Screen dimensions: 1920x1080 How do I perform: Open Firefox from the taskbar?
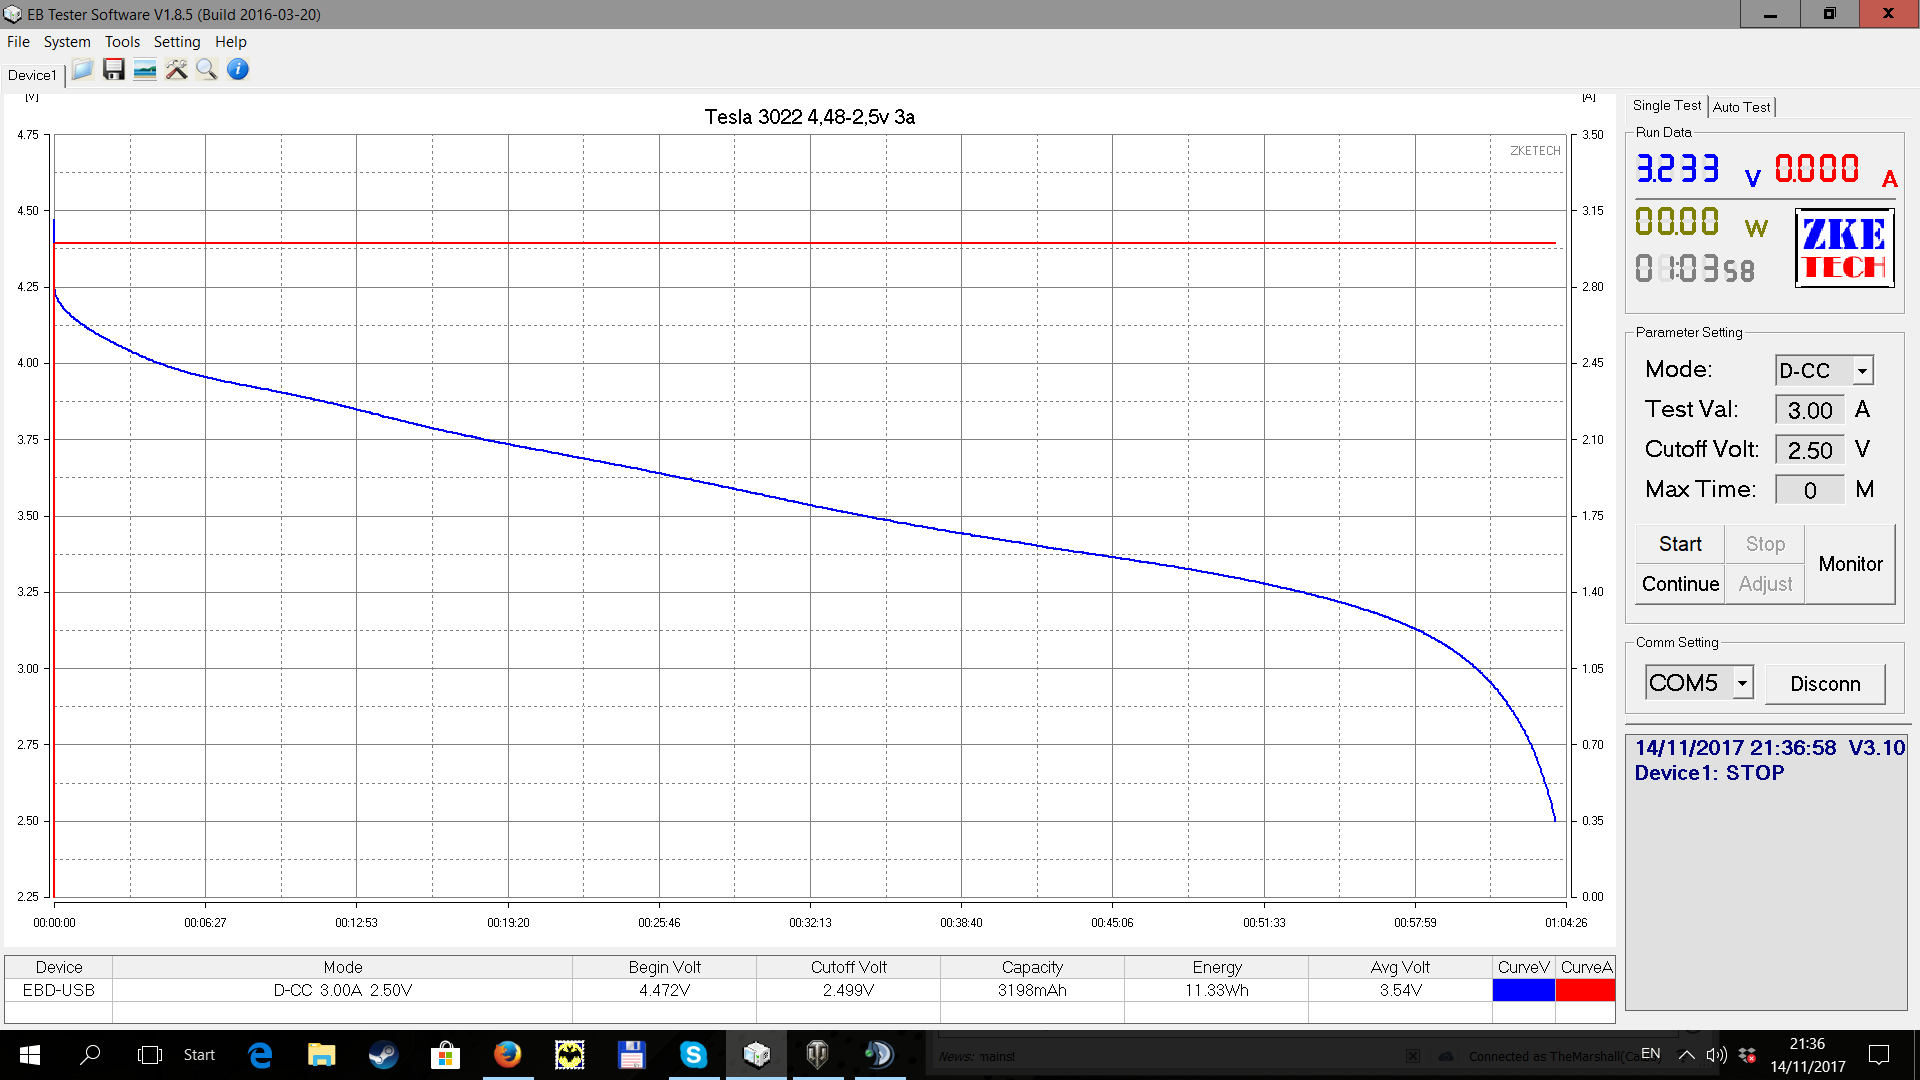(x=507, y=1054)
